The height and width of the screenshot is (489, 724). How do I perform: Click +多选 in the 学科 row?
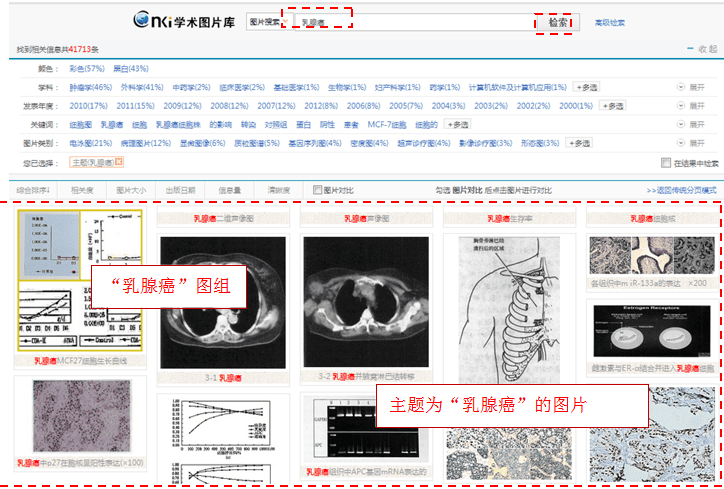click(586, 87)
